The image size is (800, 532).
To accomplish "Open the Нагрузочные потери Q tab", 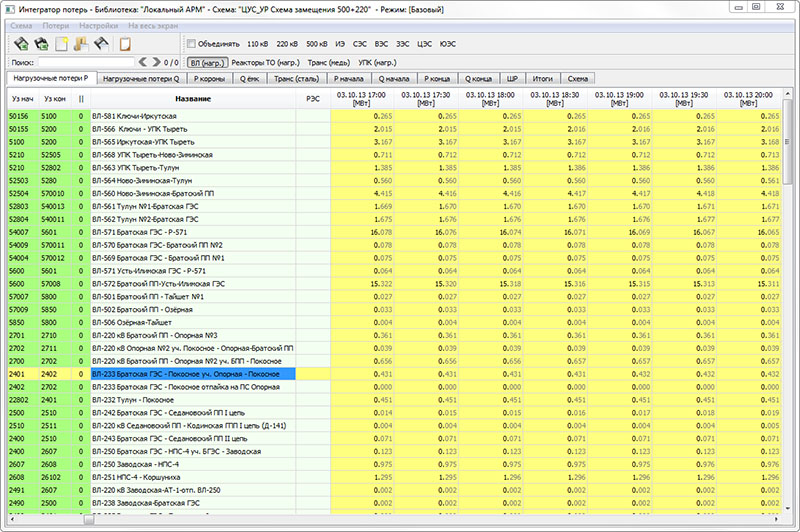I will (x=141, y=79).
